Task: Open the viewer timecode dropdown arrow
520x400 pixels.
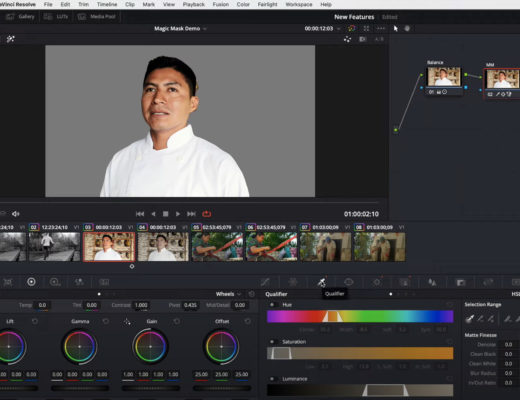Action: [339, 29]
